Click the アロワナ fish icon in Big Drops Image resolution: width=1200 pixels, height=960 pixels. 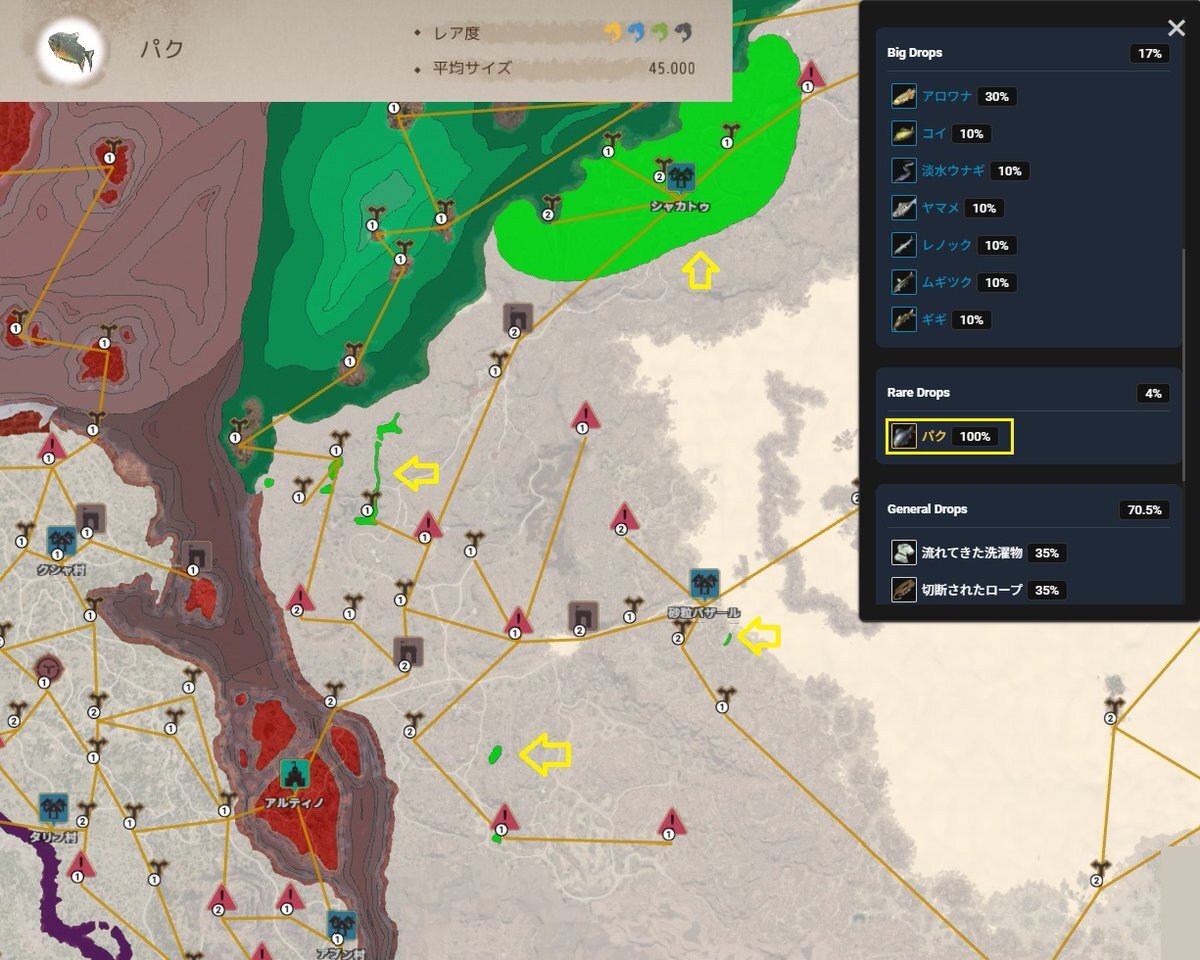coord(904,97)
